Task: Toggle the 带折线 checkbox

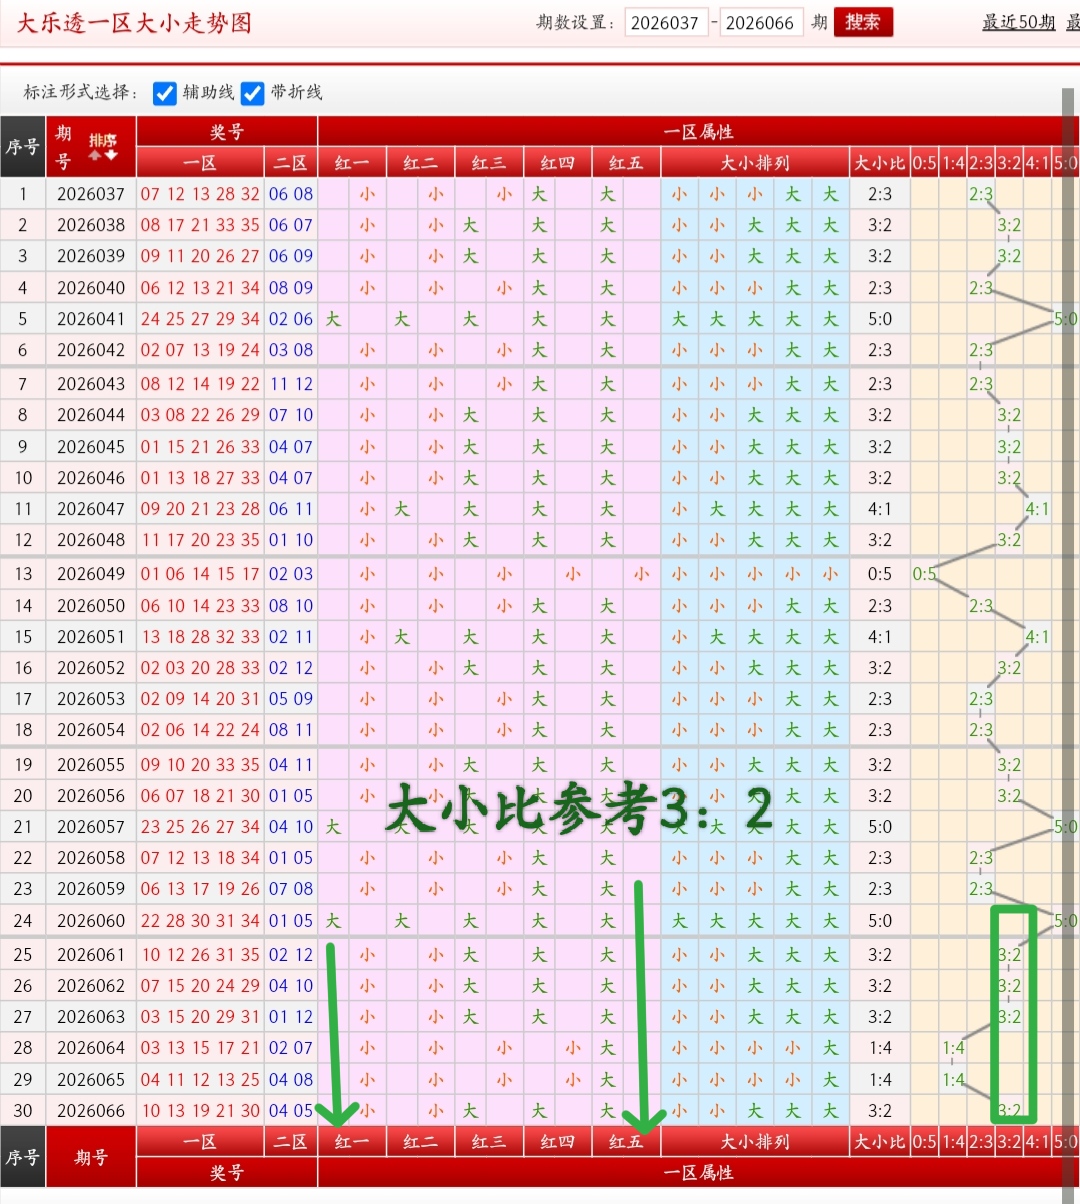Action: coord(253,93)
